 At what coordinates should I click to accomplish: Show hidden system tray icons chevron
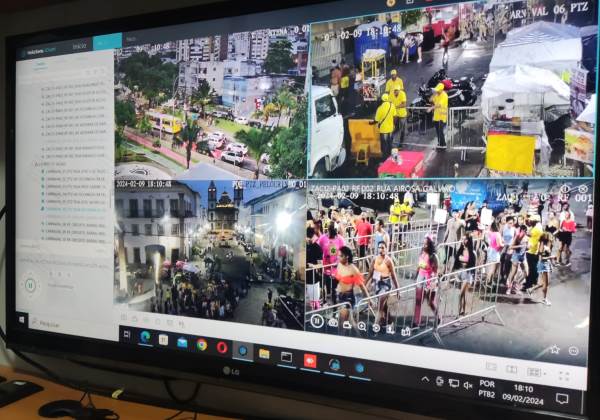425,379
